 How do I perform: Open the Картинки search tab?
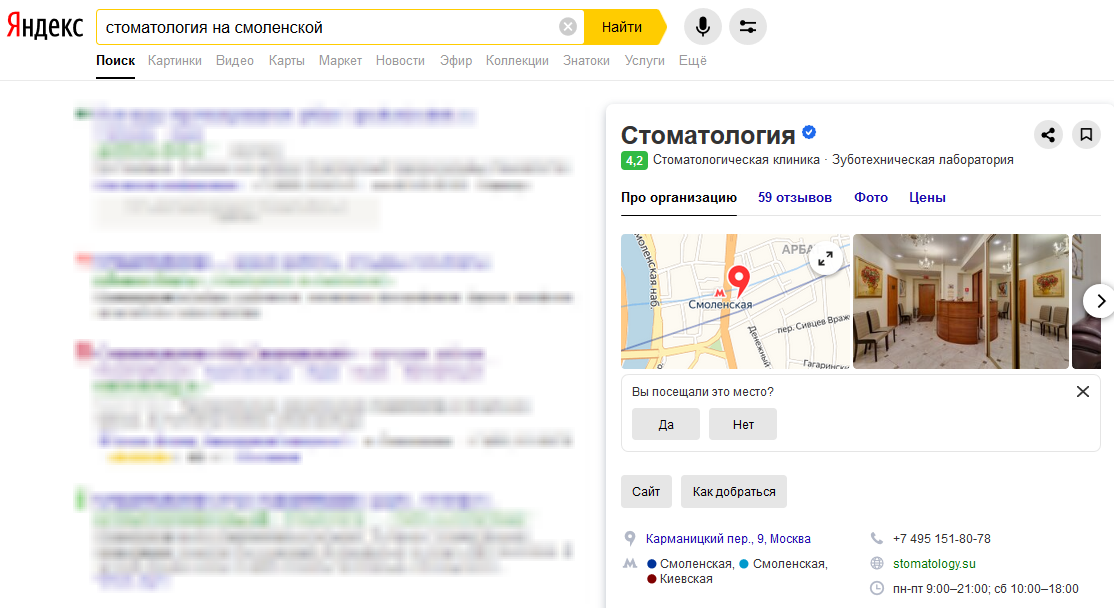(175, 60)
